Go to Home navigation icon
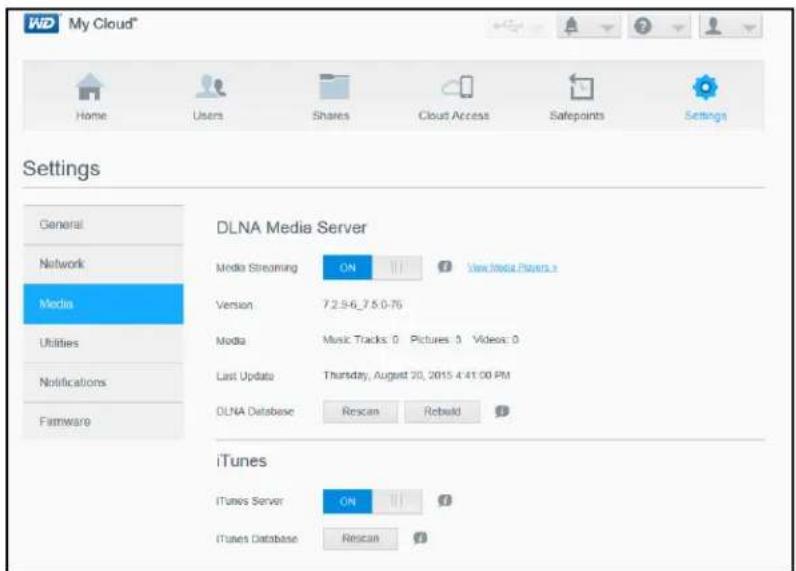The image size is (796, 571). pos(90,87)
